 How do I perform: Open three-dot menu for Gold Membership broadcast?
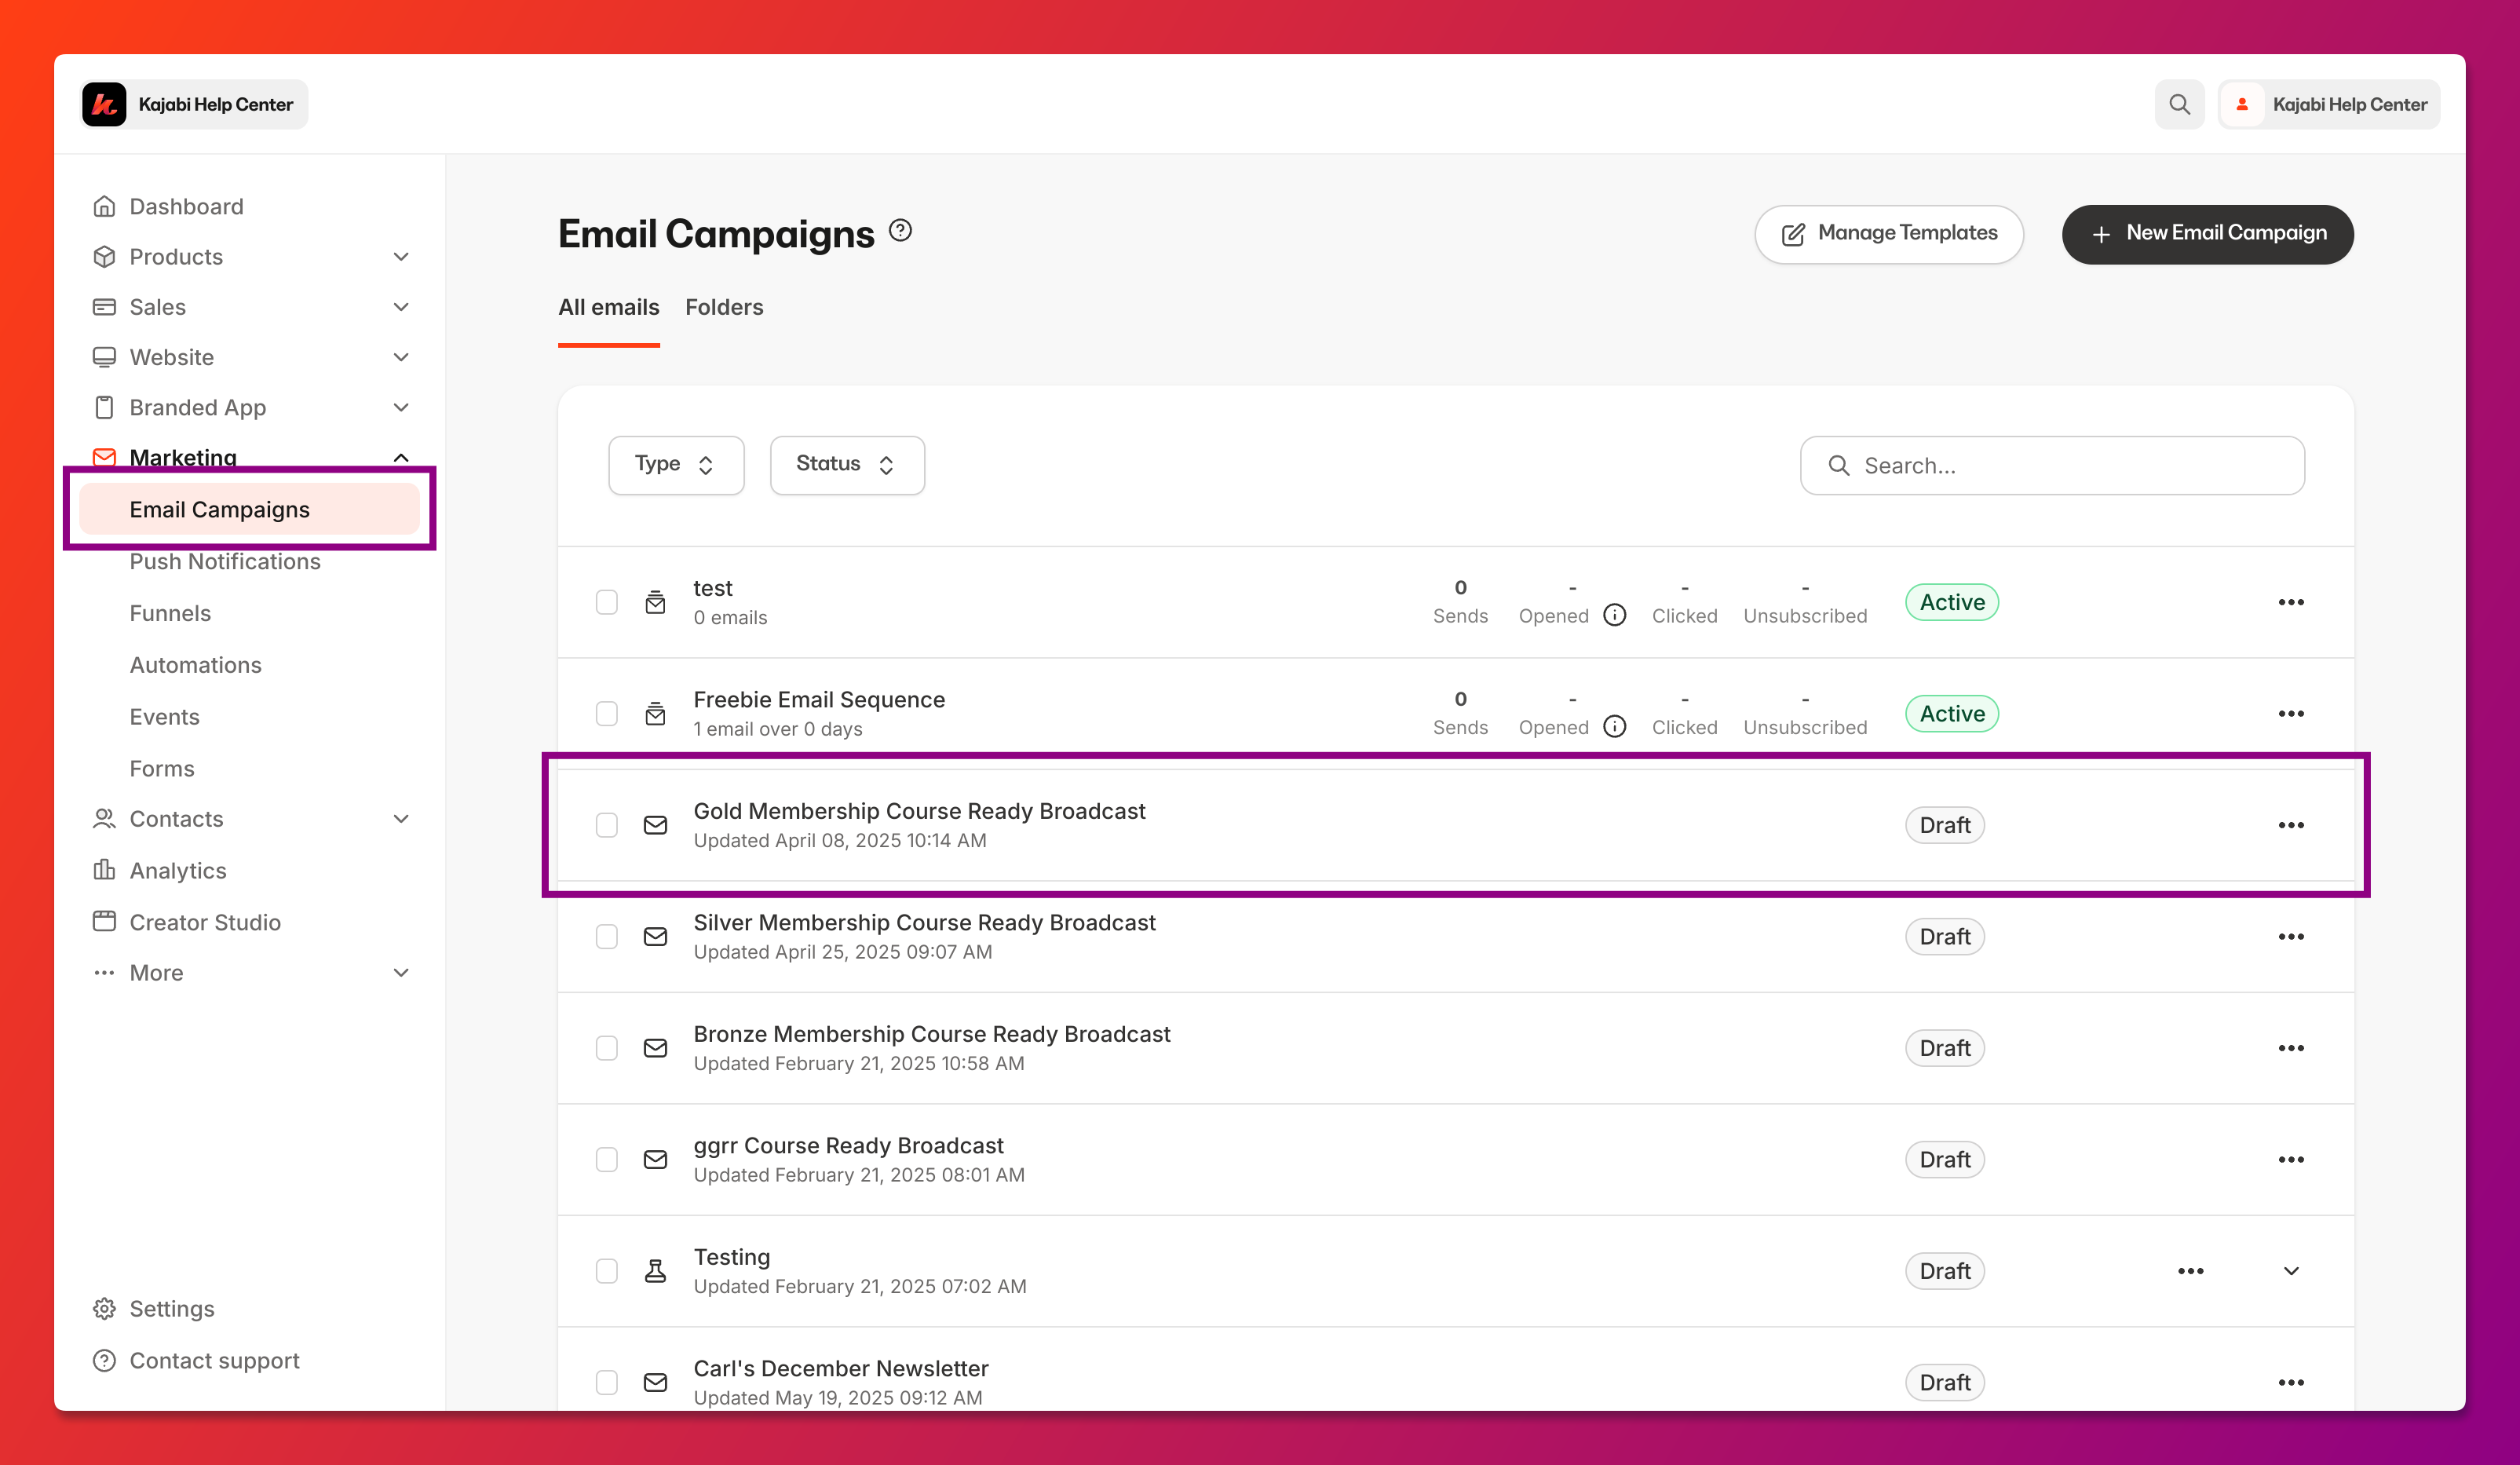click(2290, 825)
